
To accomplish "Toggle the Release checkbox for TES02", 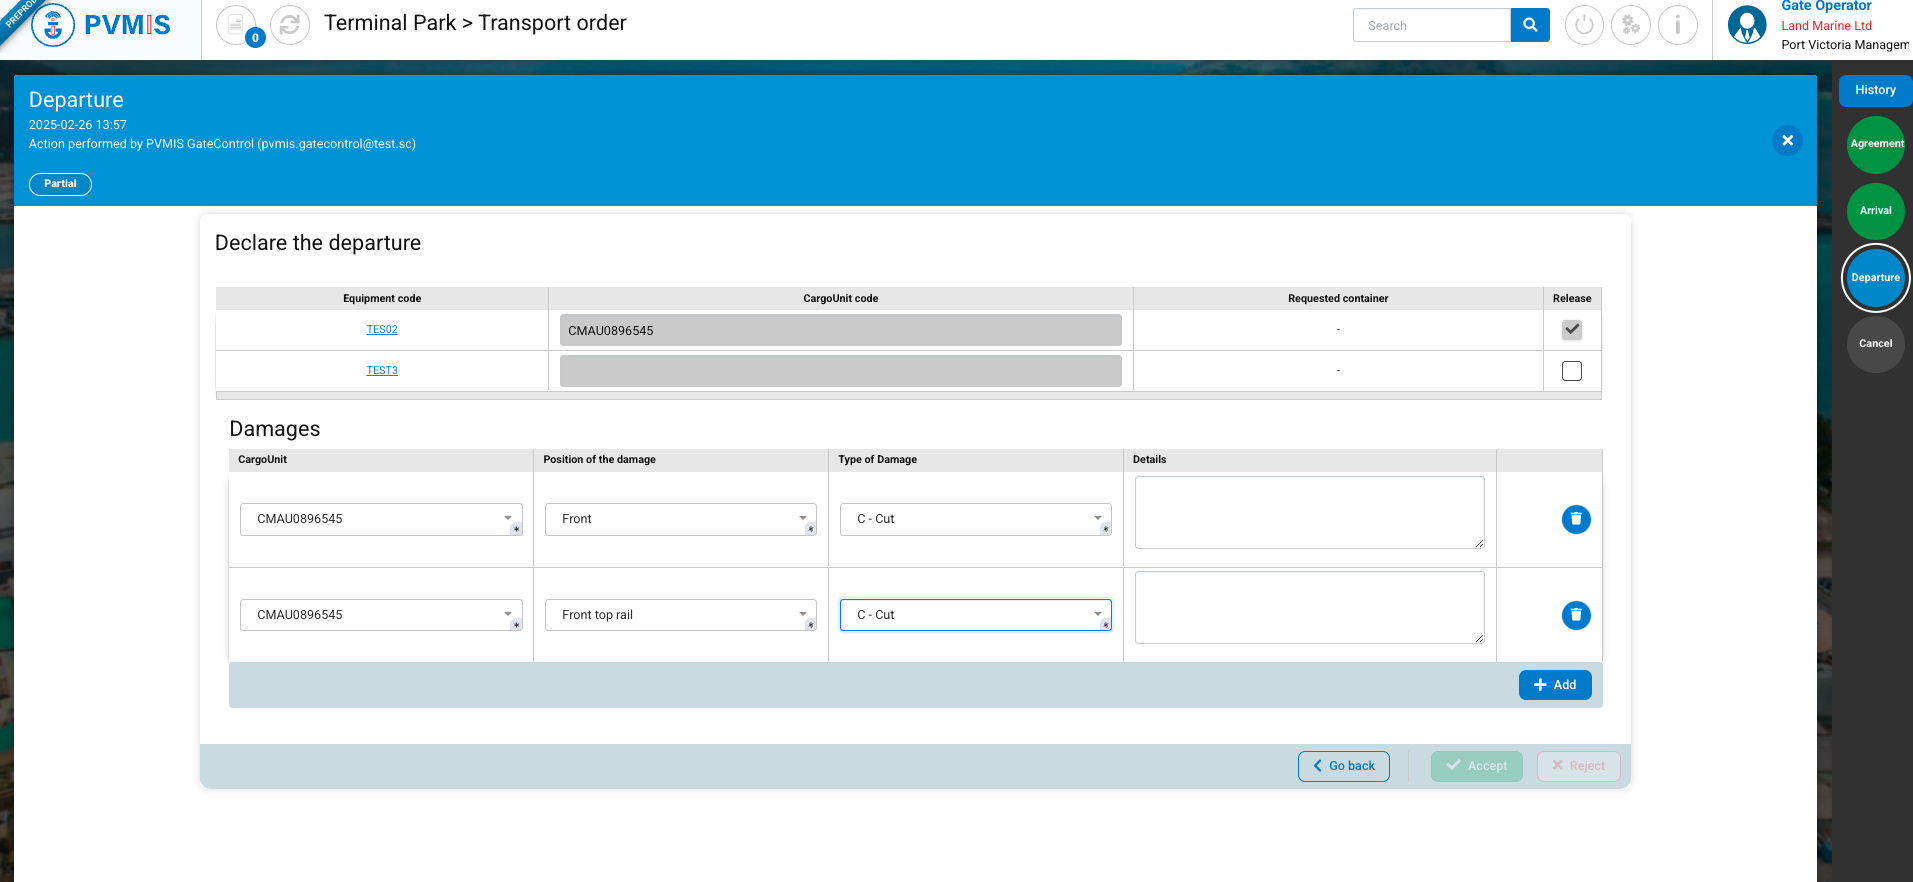I will pos(1571,330).
